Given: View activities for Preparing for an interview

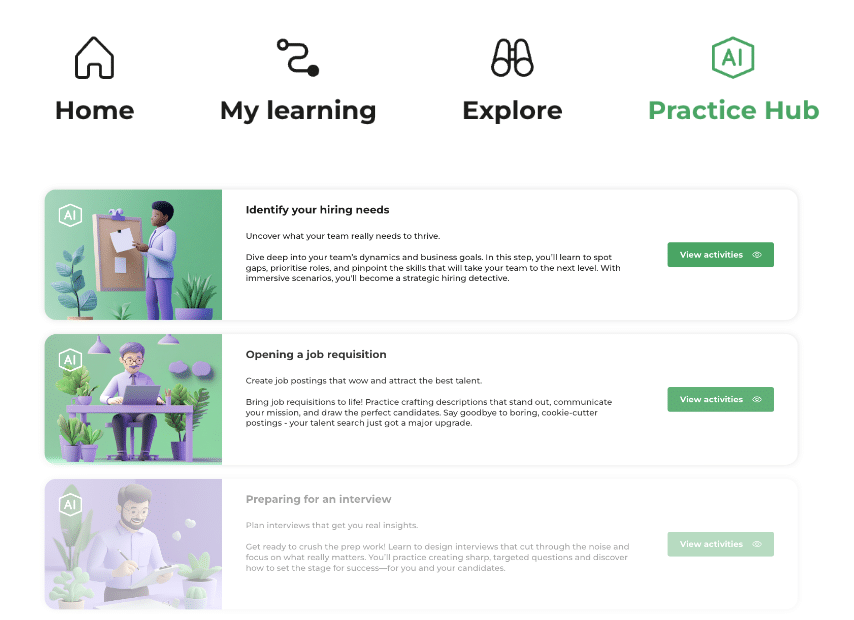Looking at the screenshot, I should click(721, 544).
